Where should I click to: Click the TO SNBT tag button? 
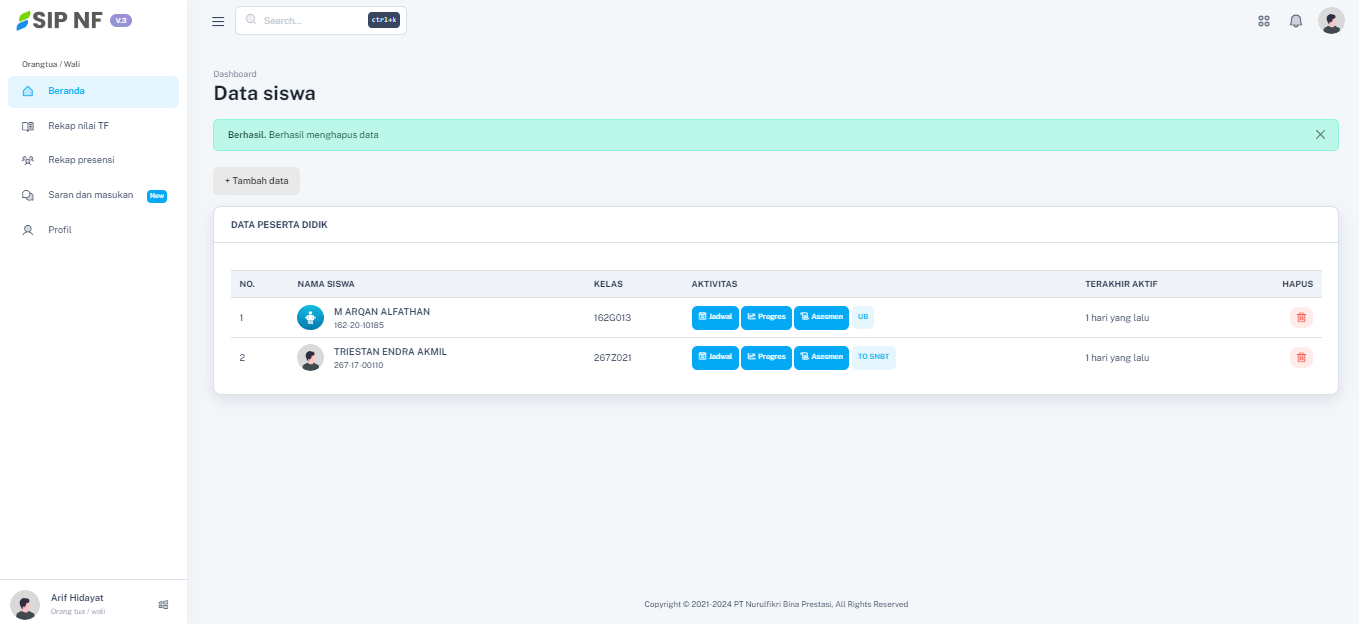coord(873,358)
